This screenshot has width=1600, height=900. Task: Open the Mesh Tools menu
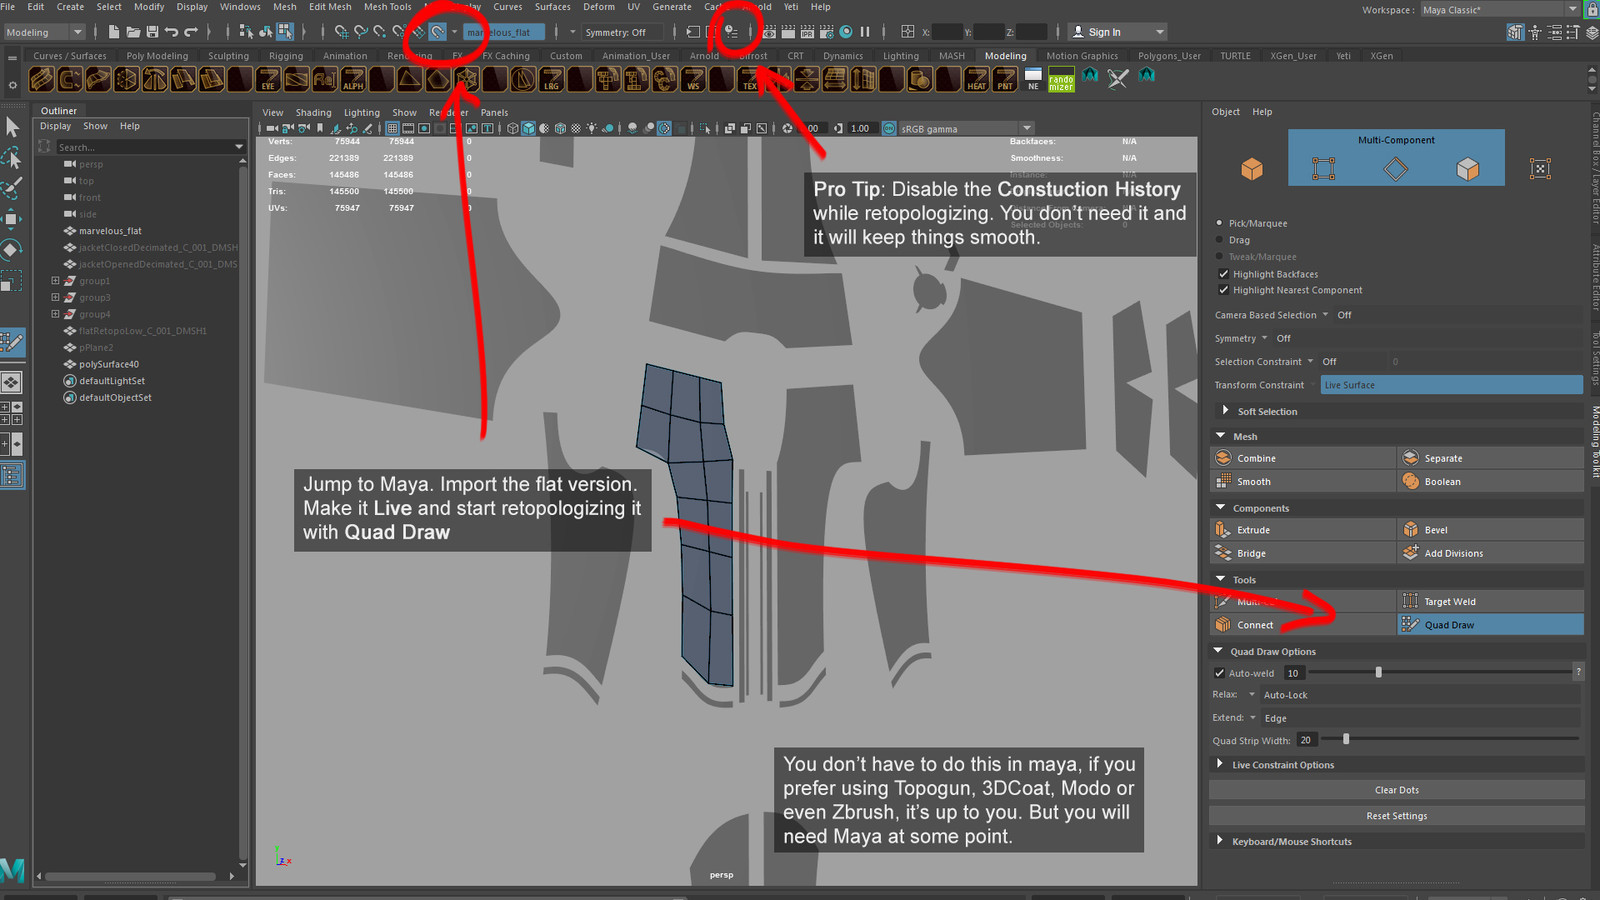tap(387, 7)
